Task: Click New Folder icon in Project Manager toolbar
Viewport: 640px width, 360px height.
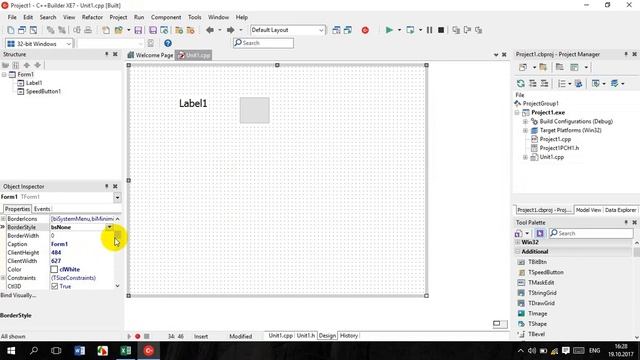Action: point(543,67)
